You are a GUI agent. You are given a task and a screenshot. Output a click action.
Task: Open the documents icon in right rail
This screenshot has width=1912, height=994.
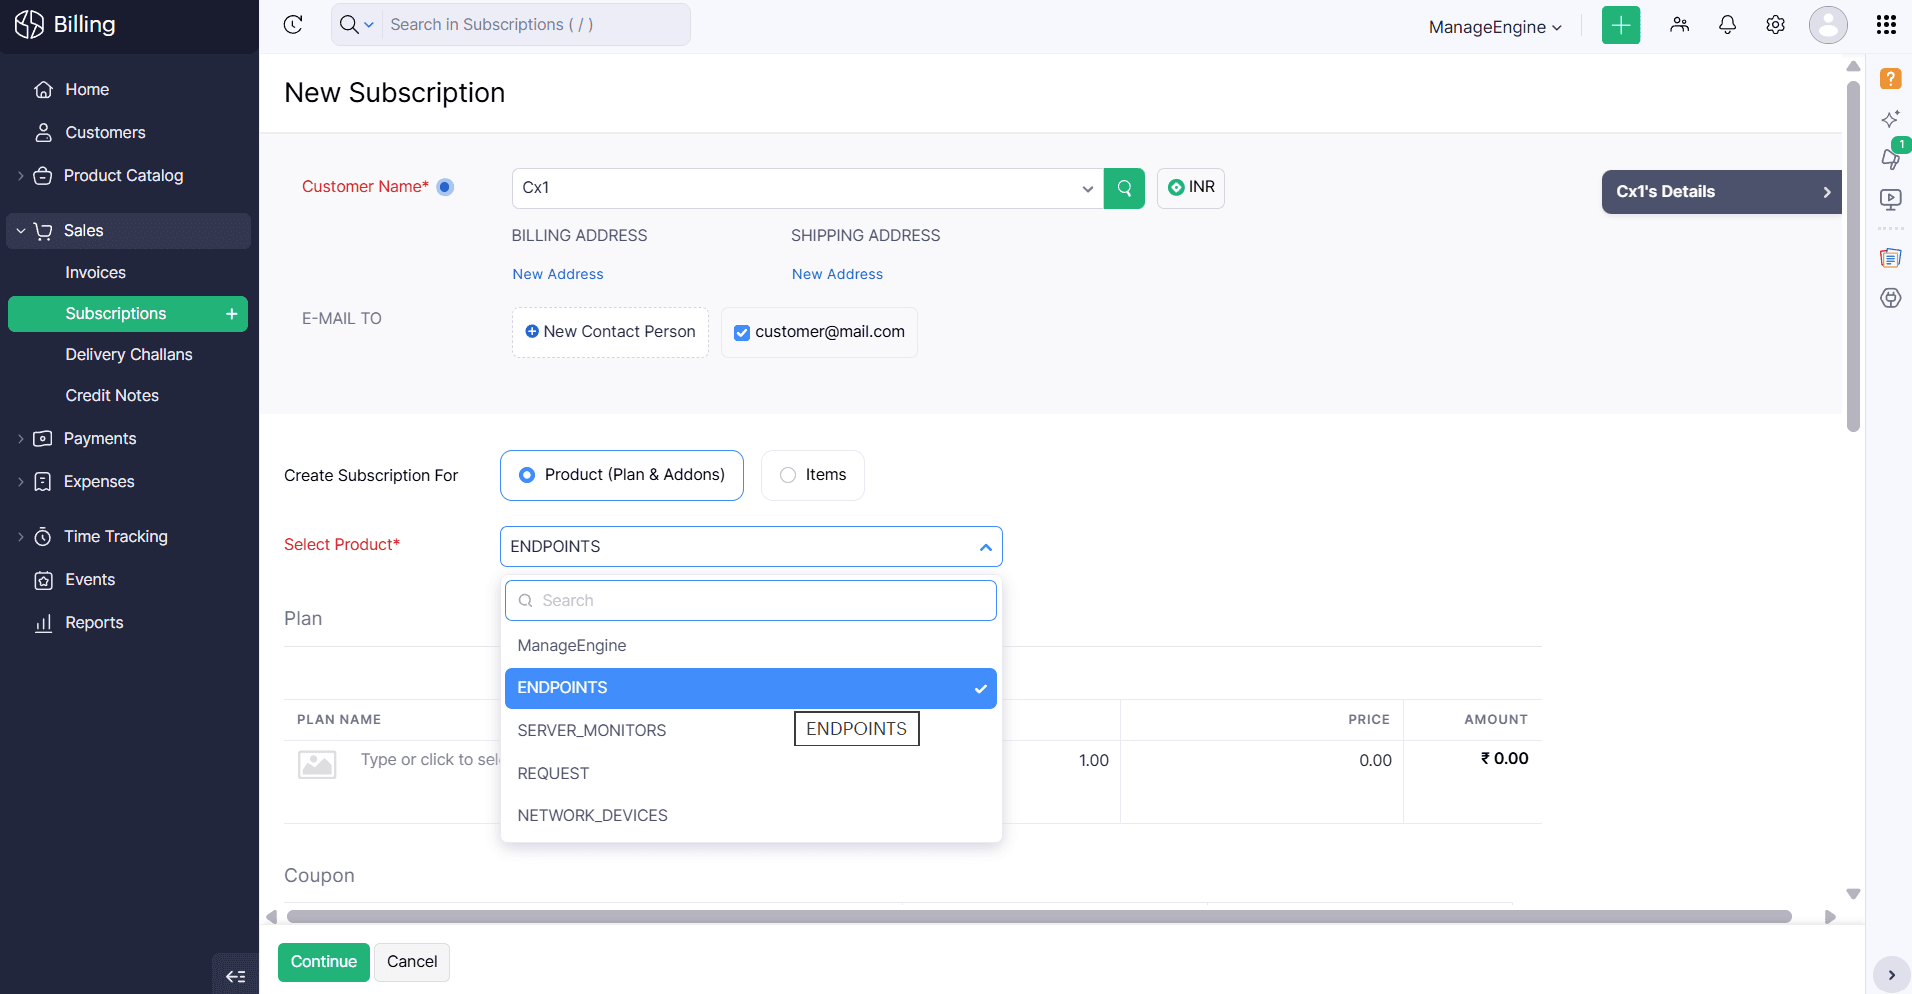[1890, 258]
